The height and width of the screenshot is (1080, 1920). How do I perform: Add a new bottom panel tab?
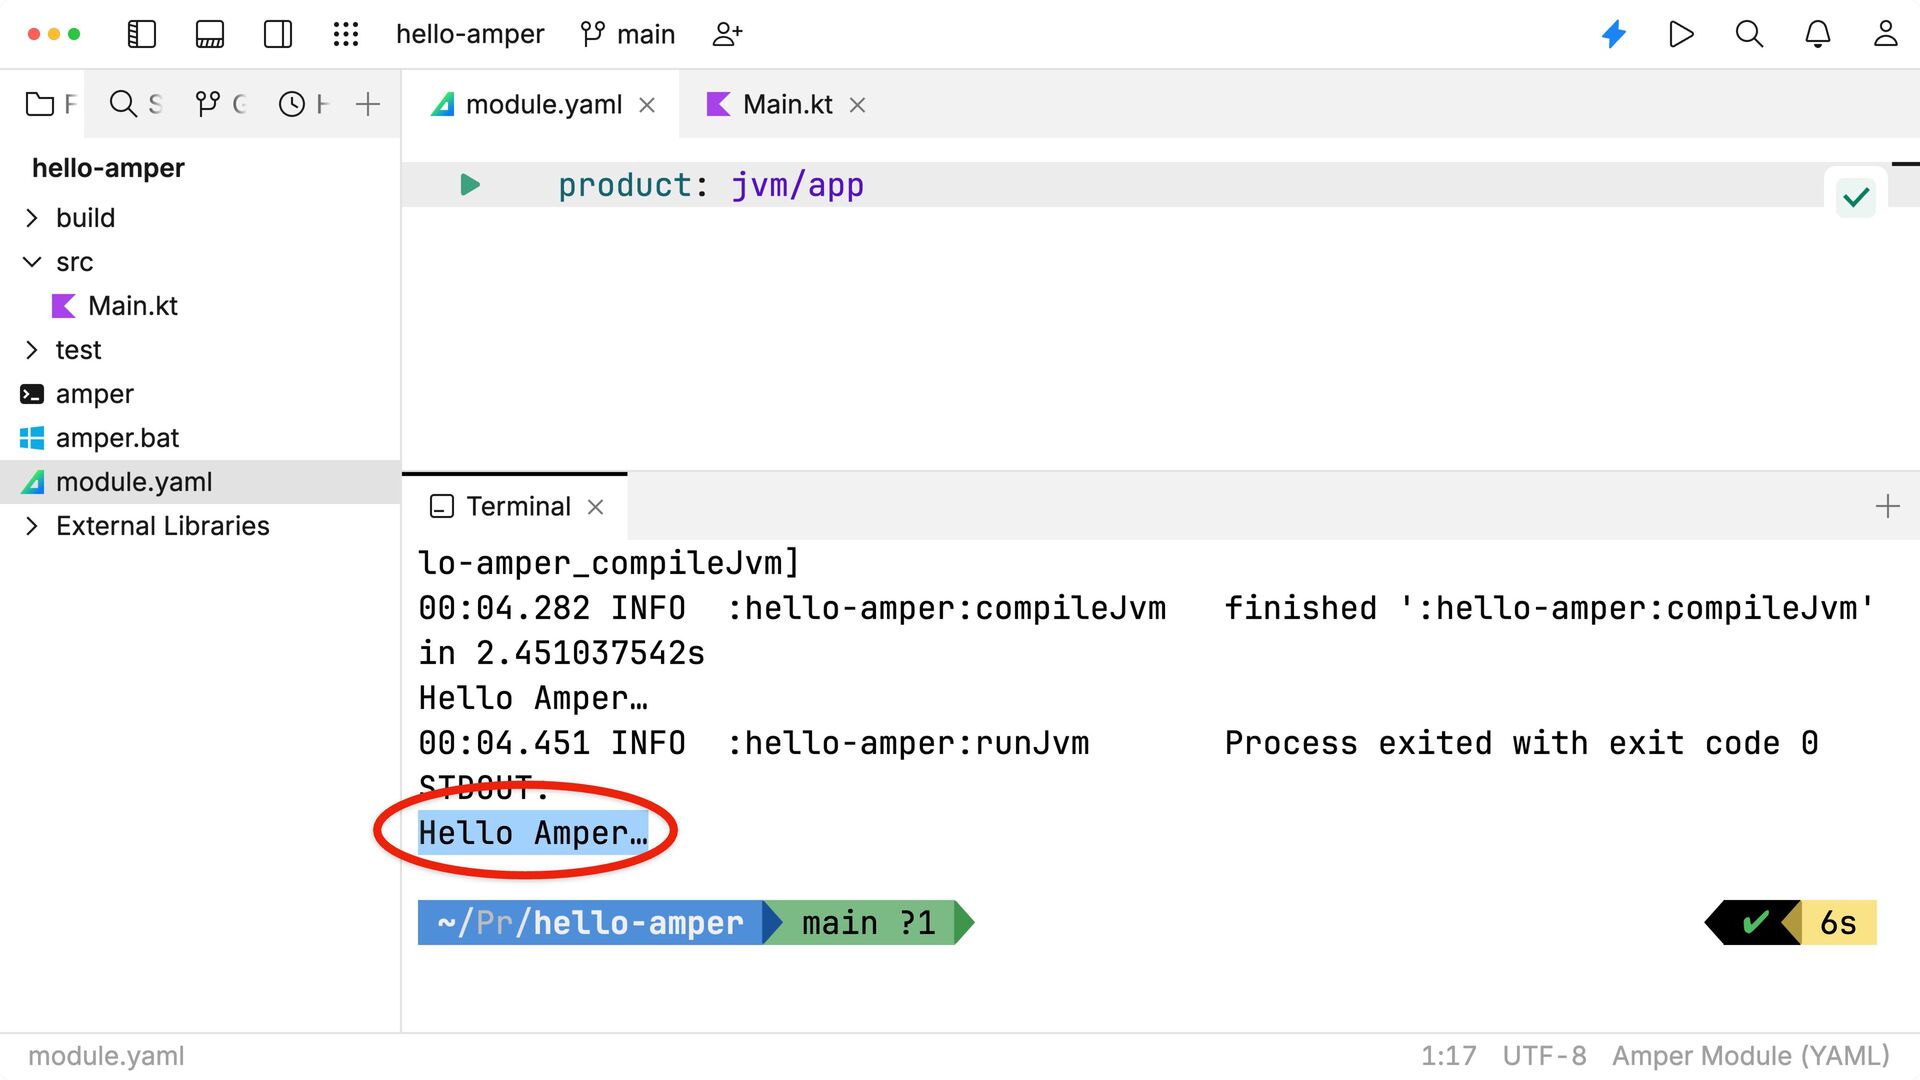1887,506
